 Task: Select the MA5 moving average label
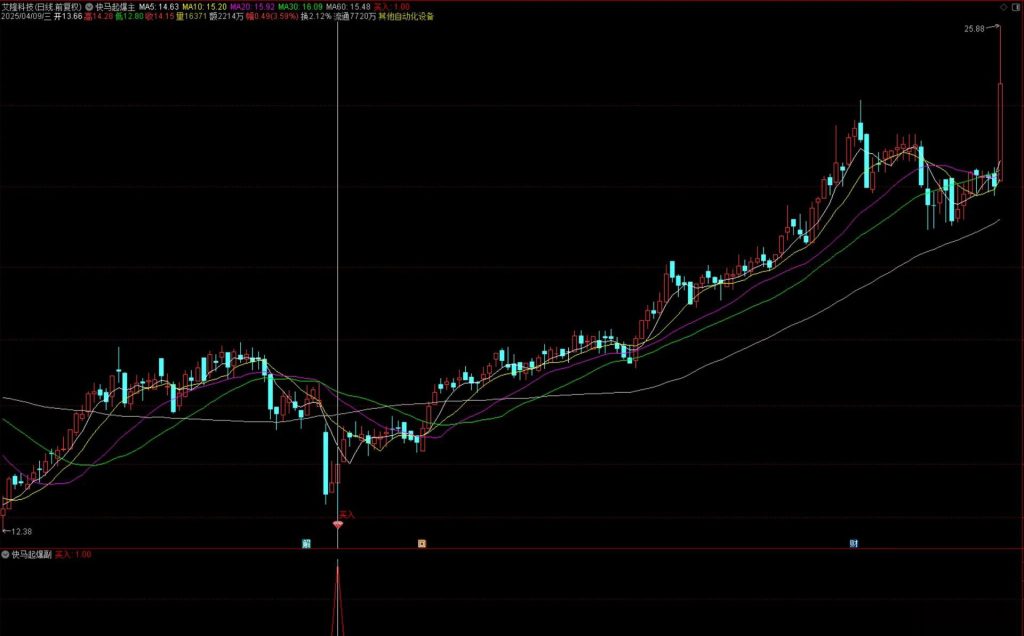point(158,6)
